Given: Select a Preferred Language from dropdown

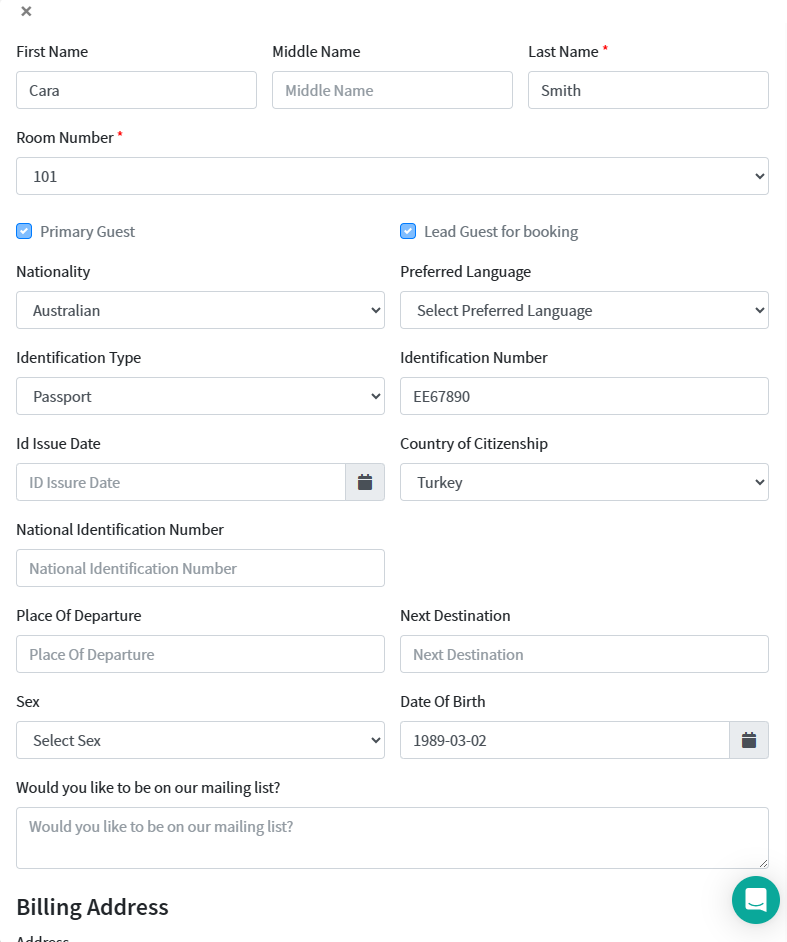Looking at the screenshot, I should click(584, 310).
